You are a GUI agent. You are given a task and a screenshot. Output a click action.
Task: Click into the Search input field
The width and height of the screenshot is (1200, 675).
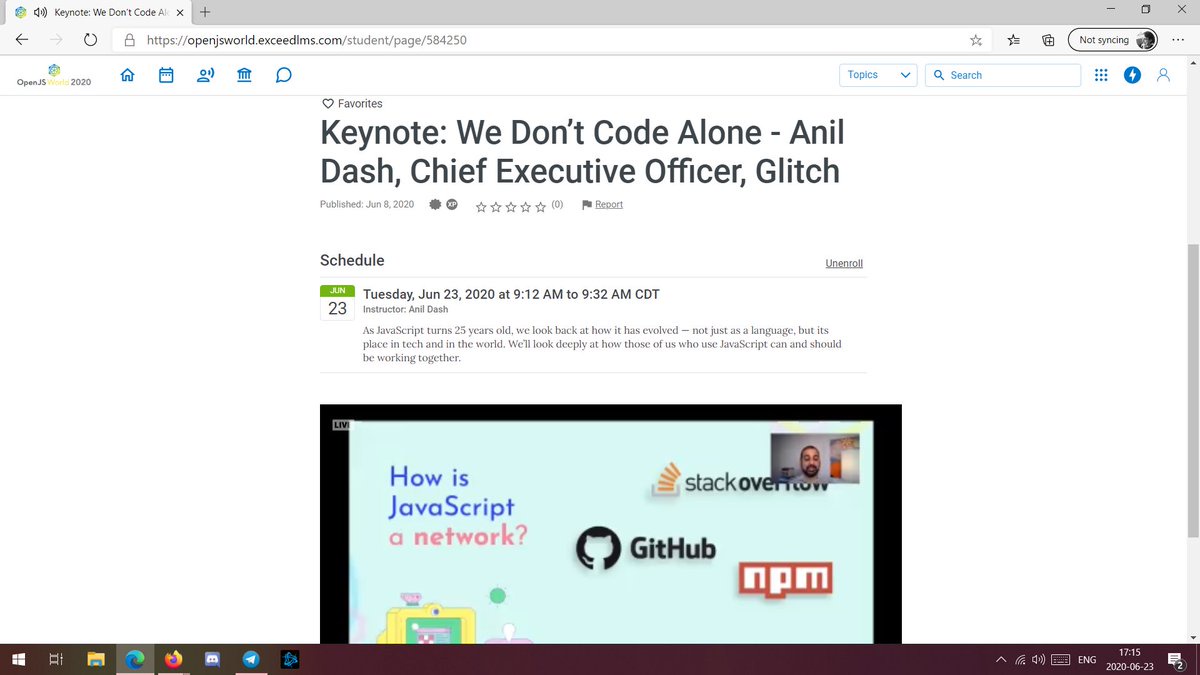[1010, 75]
